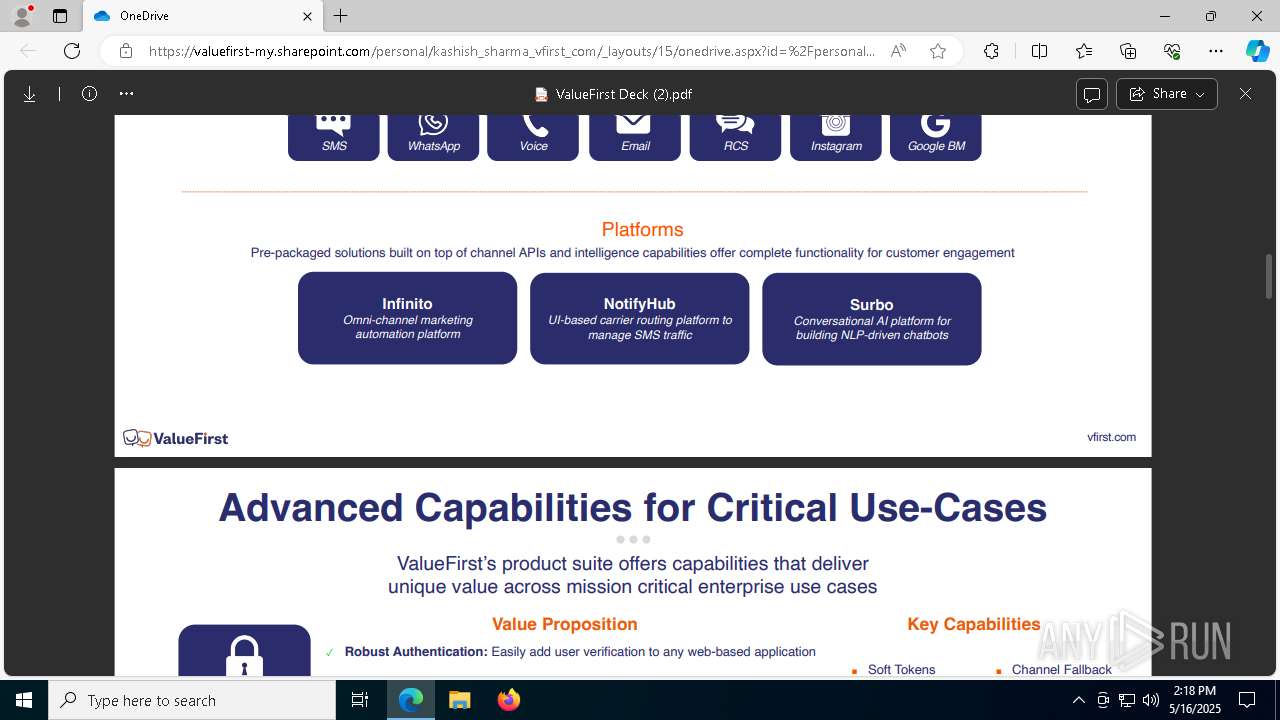Open the taskbar clock showing 2:18 PM
This screenshot has width=1280, height=720.
coord(1195,700)
